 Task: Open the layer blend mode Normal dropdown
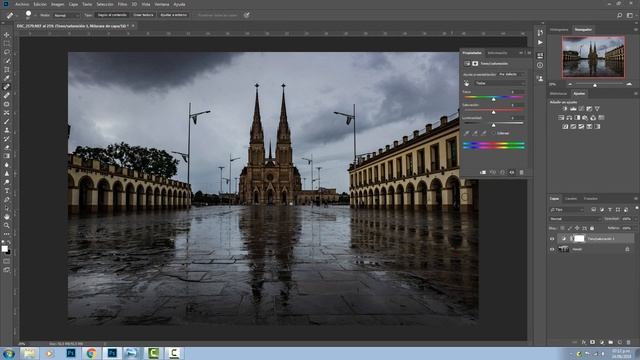point(575,219)
